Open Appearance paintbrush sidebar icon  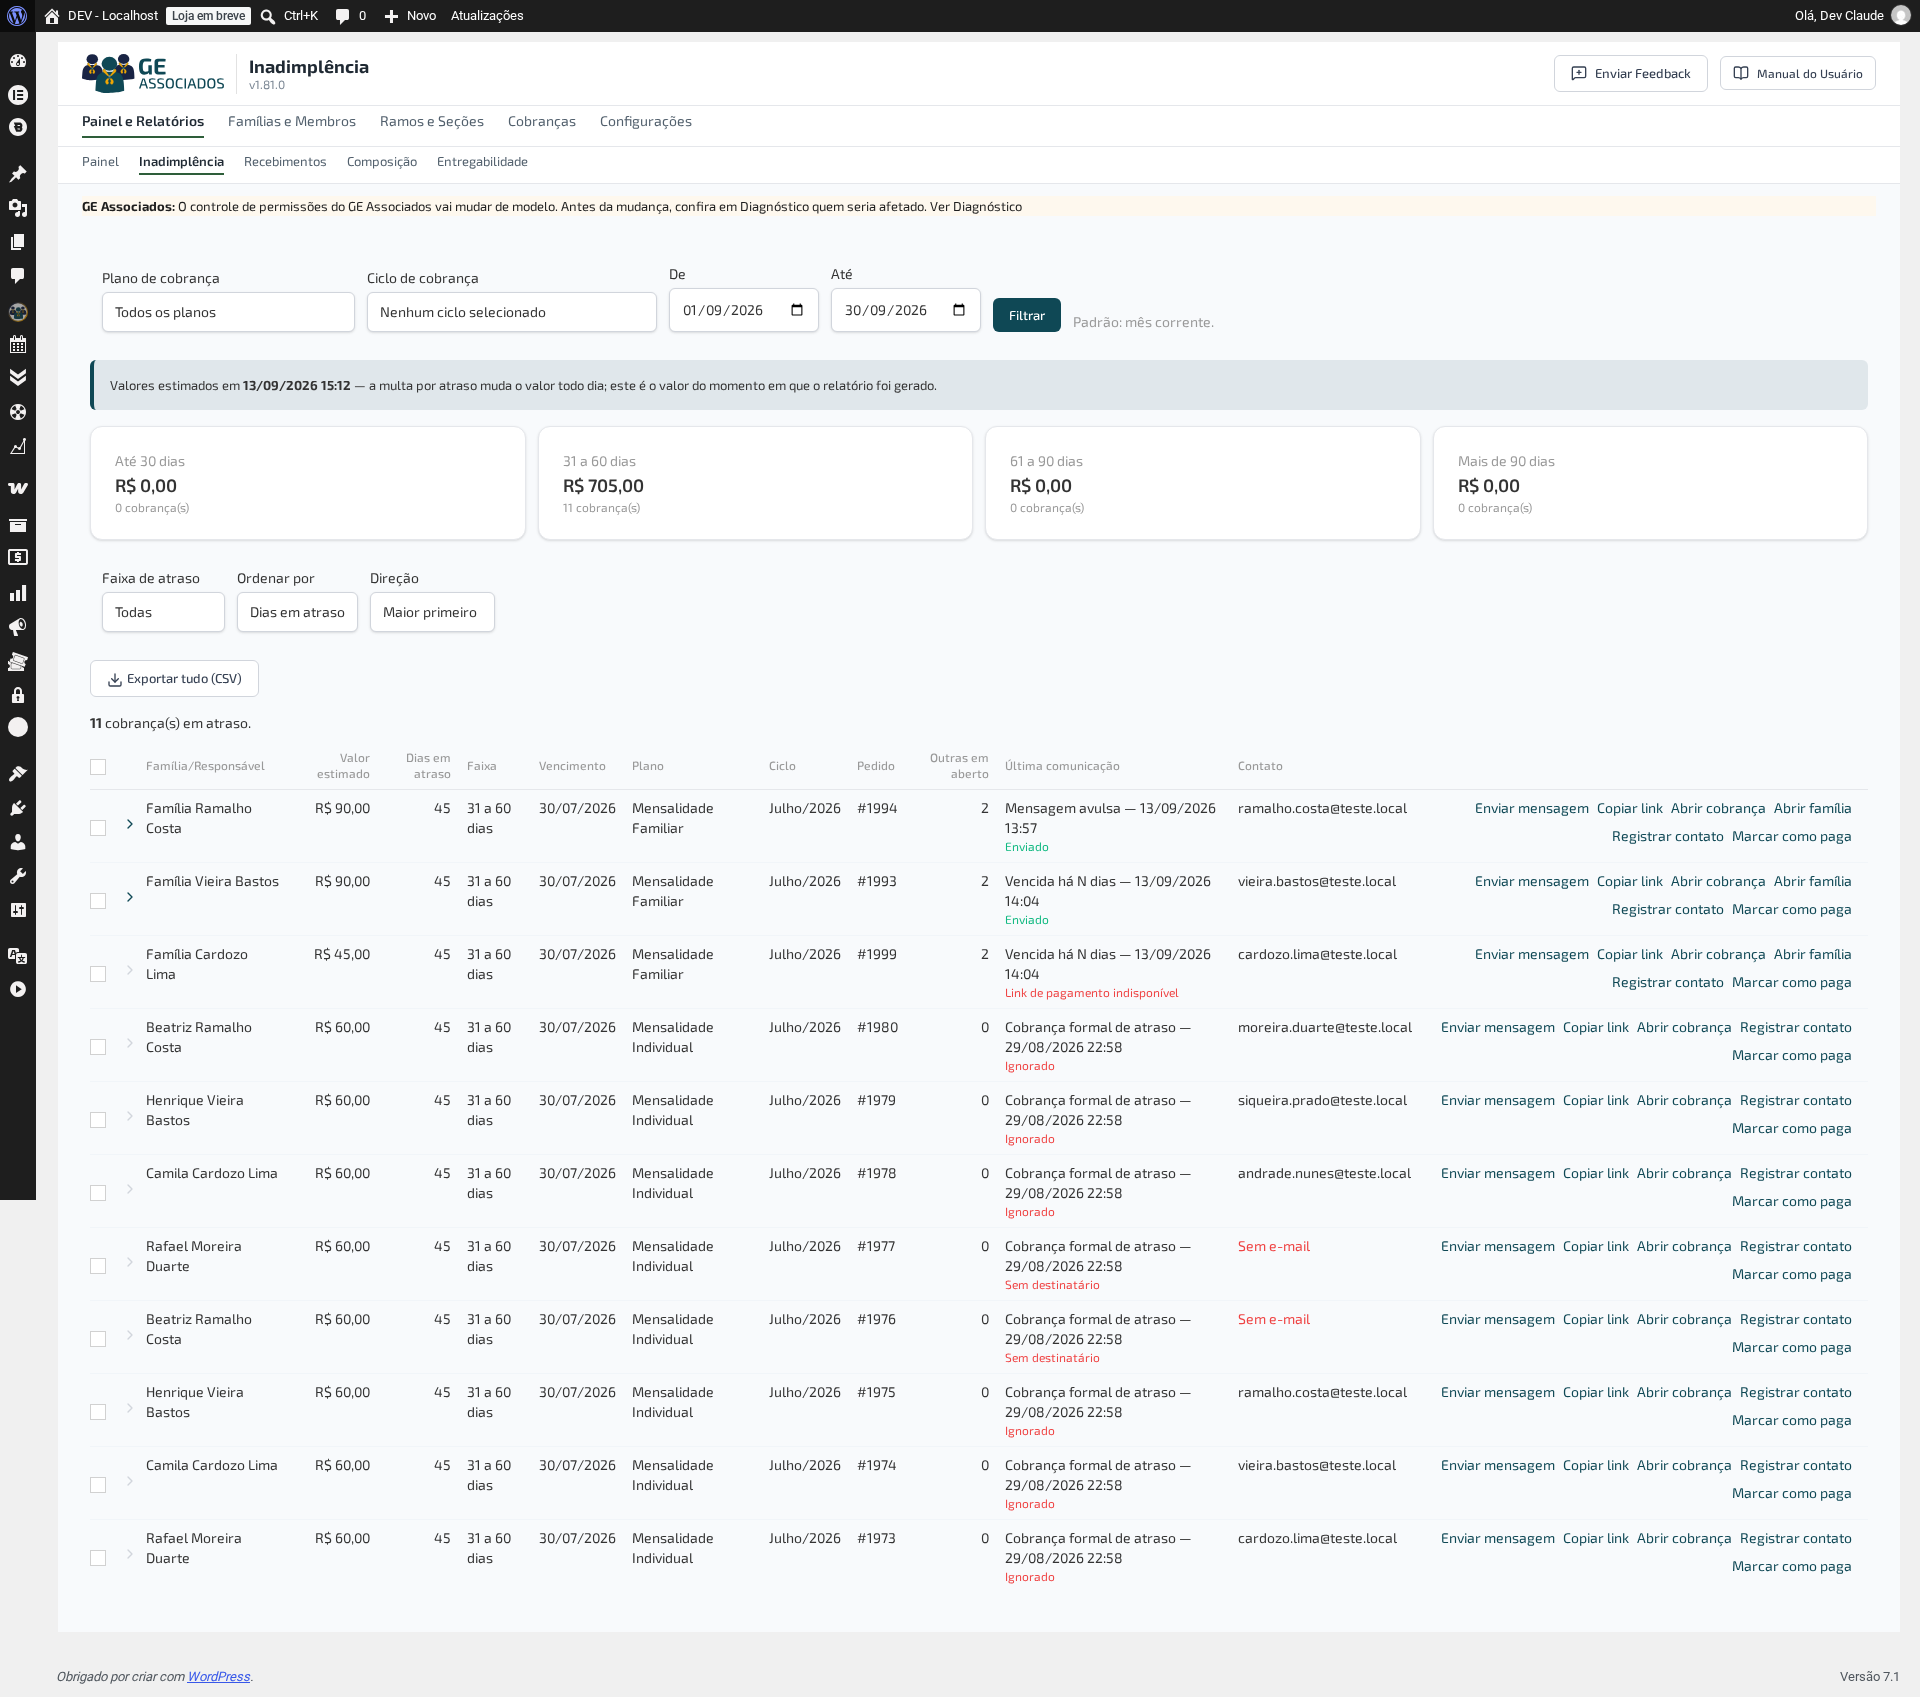pyautogui.click(x=18, y=773)
